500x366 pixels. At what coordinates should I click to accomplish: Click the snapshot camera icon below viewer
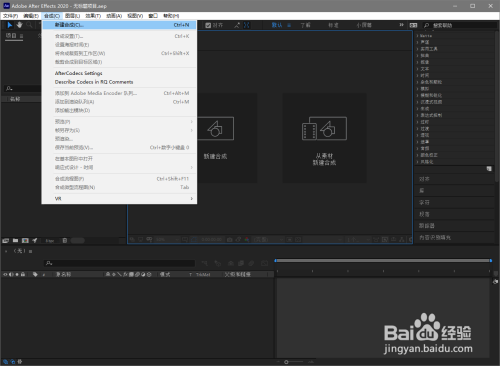(230, 239)
